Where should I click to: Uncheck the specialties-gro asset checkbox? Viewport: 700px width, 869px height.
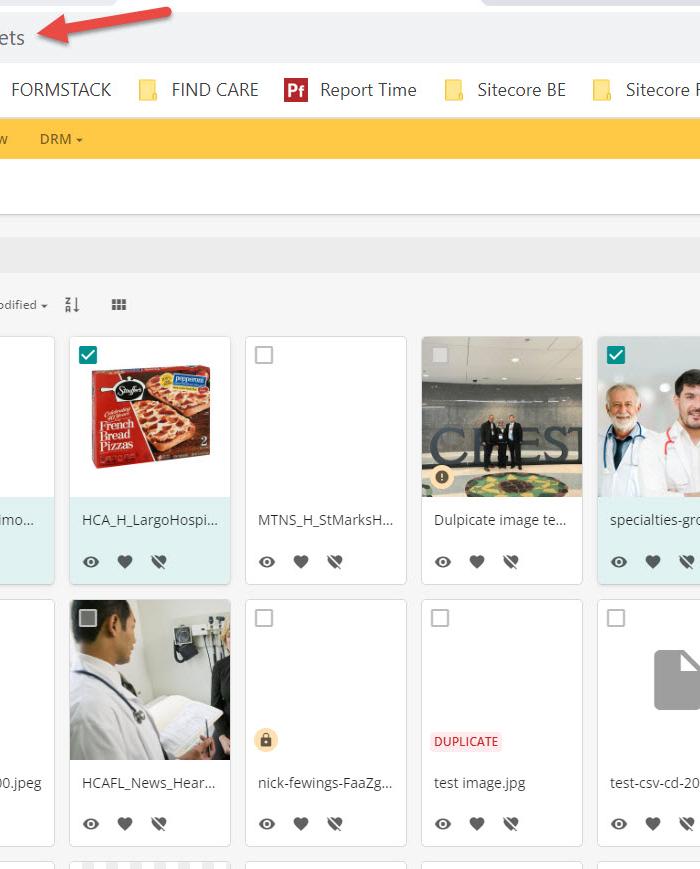click(616, 355)
